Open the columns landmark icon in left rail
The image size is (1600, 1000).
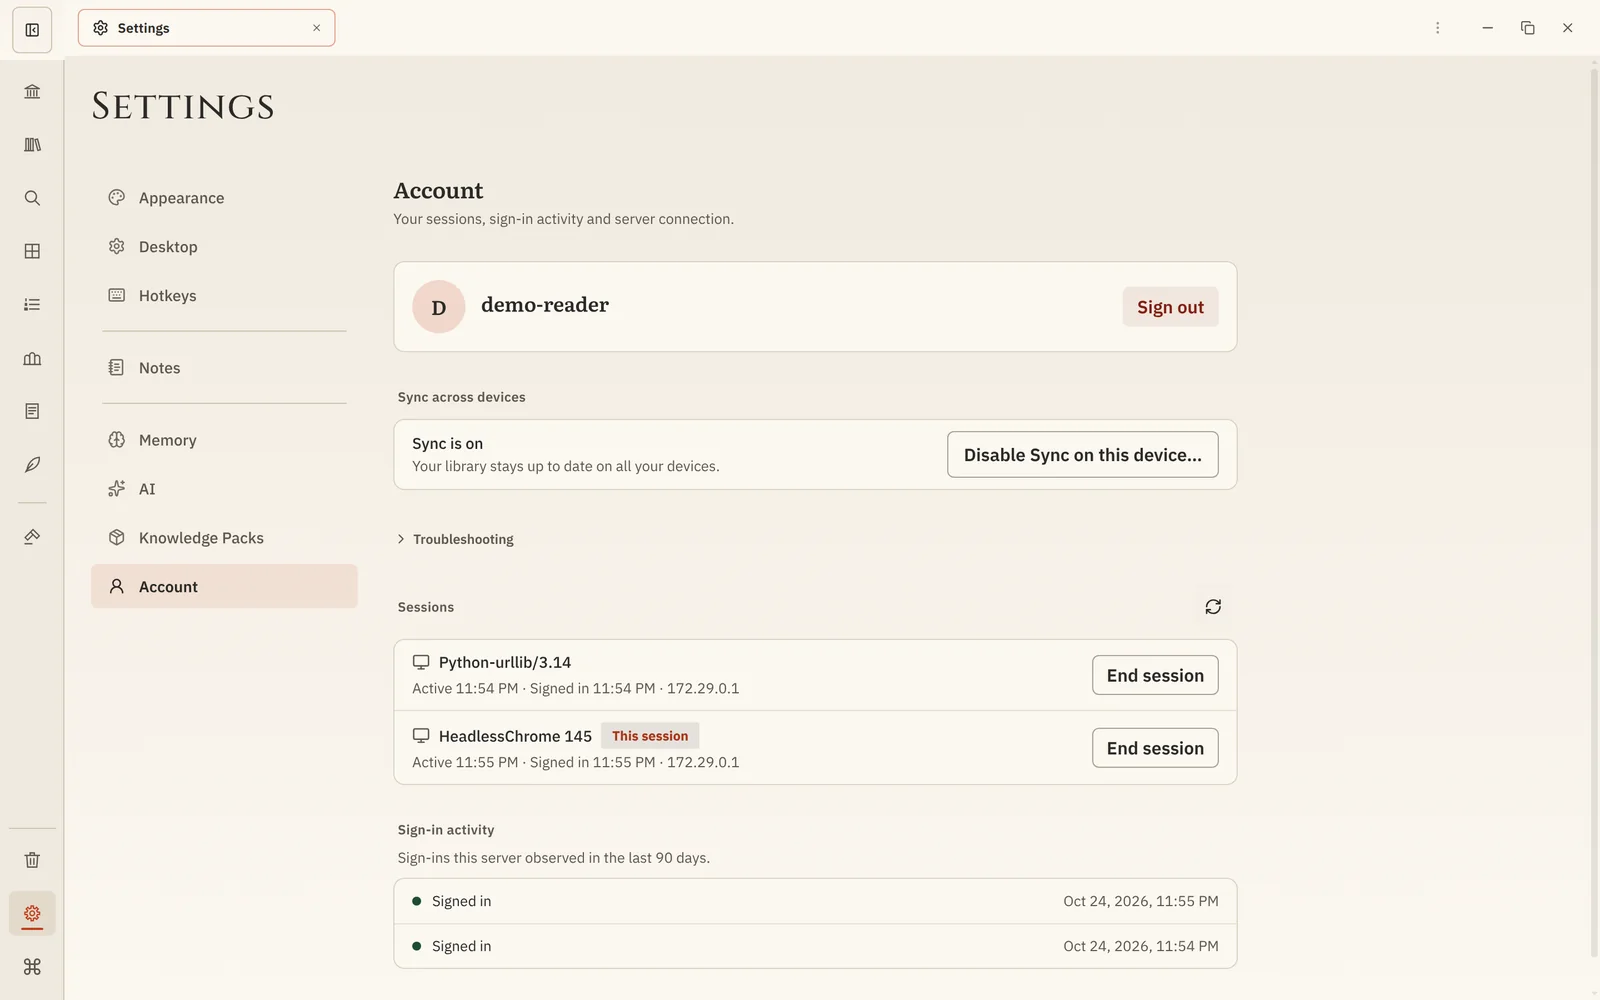(x=32, y=358)
